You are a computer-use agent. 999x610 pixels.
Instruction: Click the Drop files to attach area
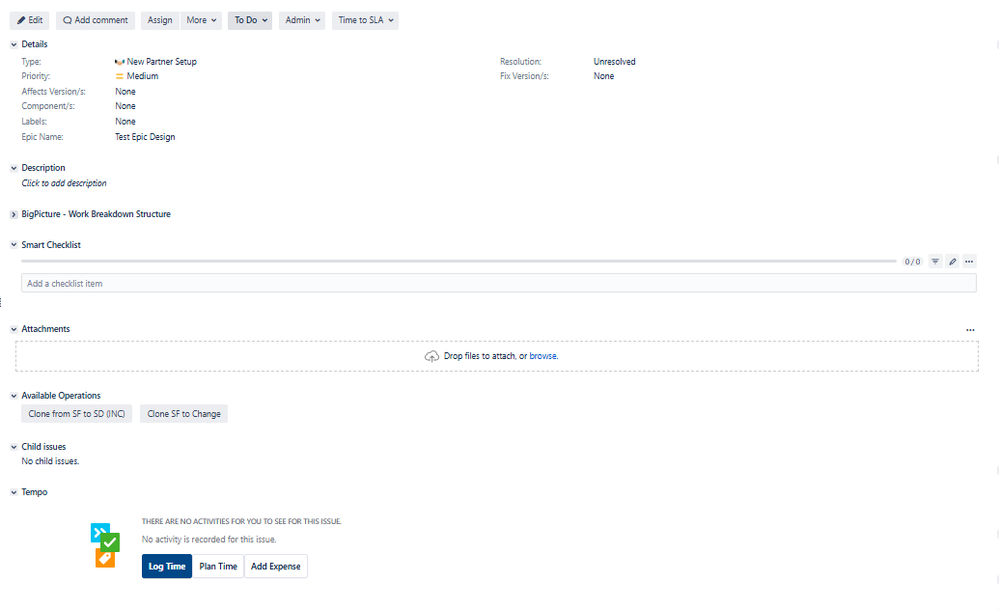(x=497, y=356)
